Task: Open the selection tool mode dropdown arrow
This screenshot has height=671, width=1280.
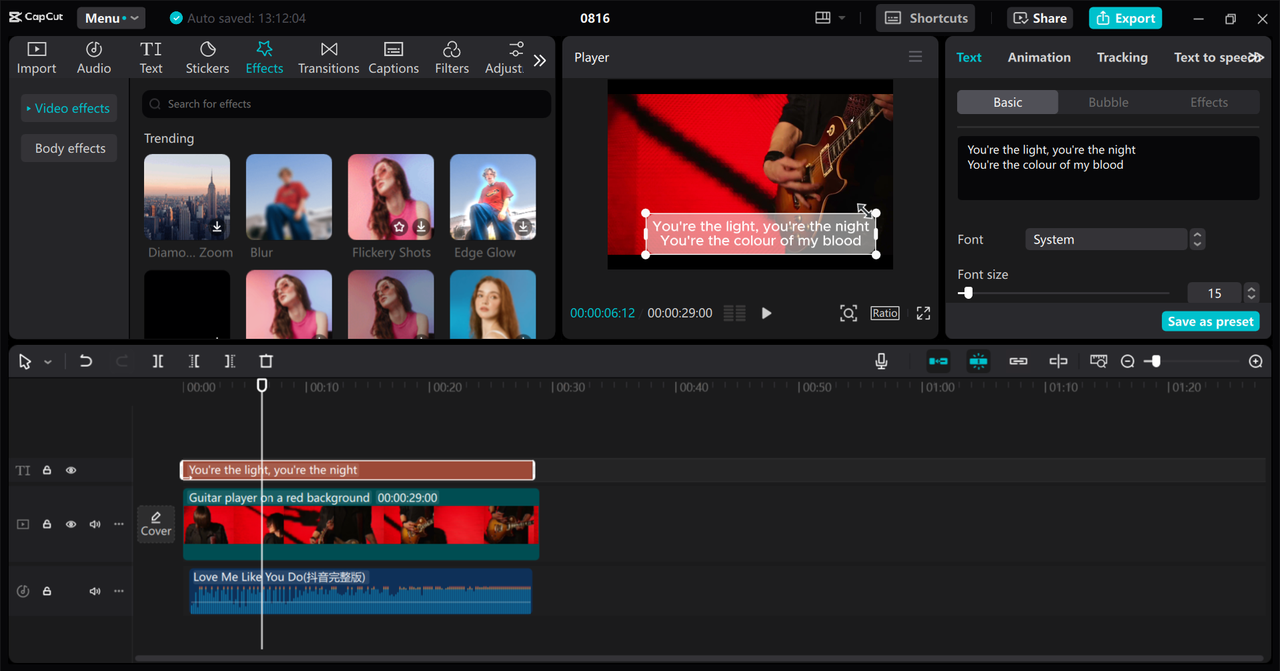Action: click(47, 362)
